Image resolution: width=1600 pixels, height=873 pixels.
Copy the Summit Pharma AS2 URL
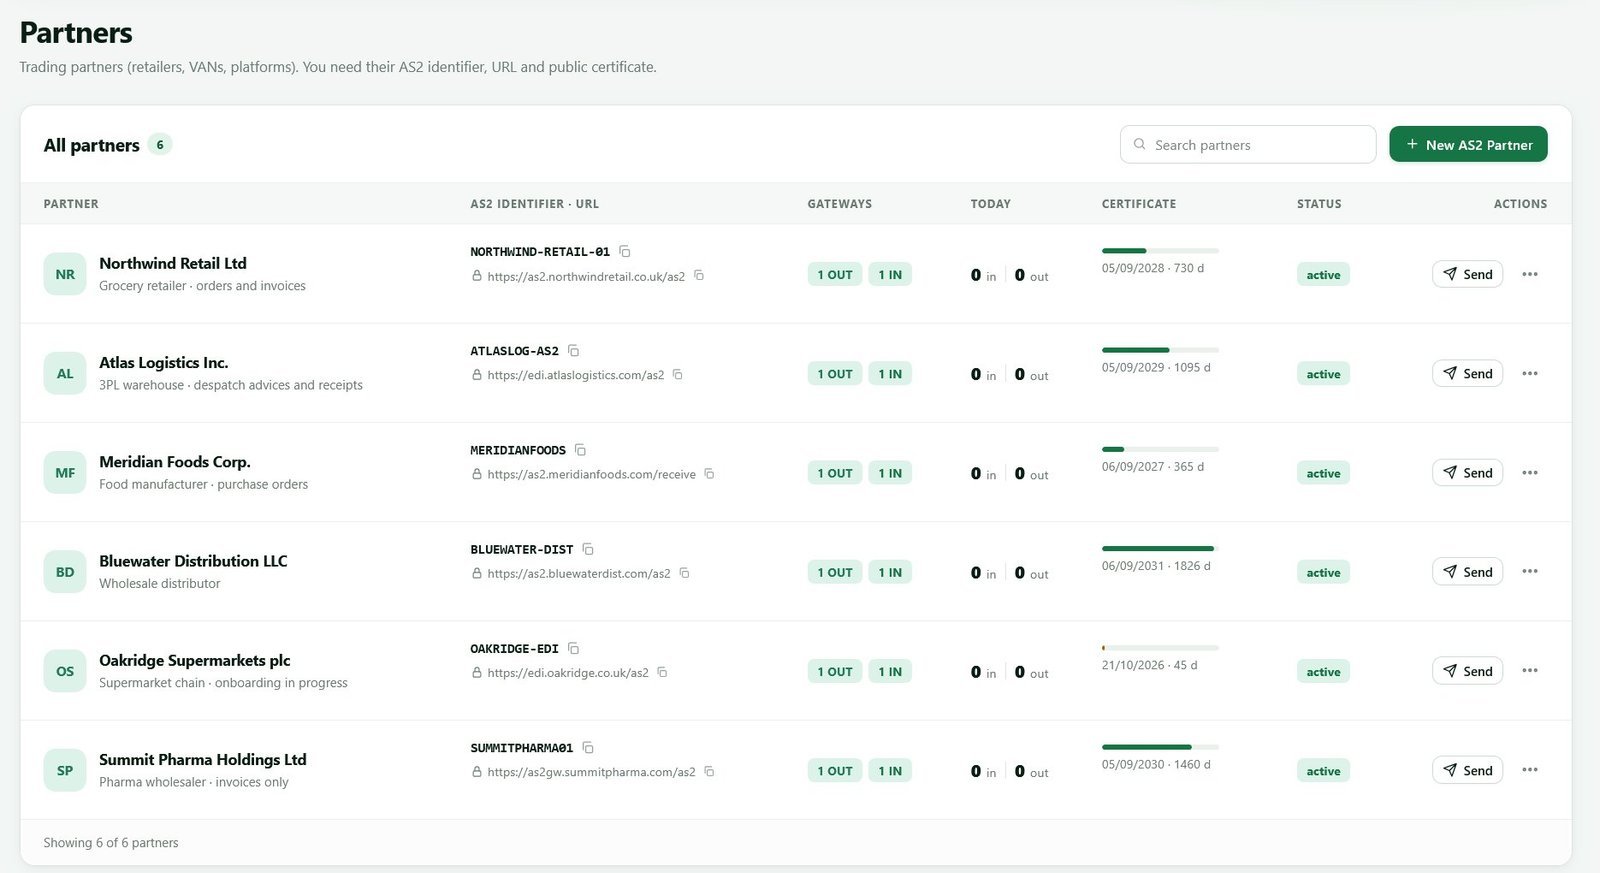pos(709,771)
